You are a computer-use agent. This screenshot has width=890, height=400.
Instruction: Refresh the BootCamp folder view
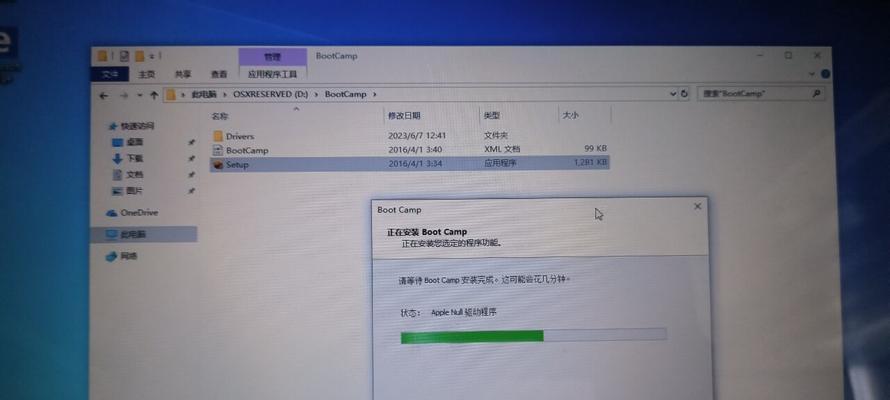tap(685, 94)
